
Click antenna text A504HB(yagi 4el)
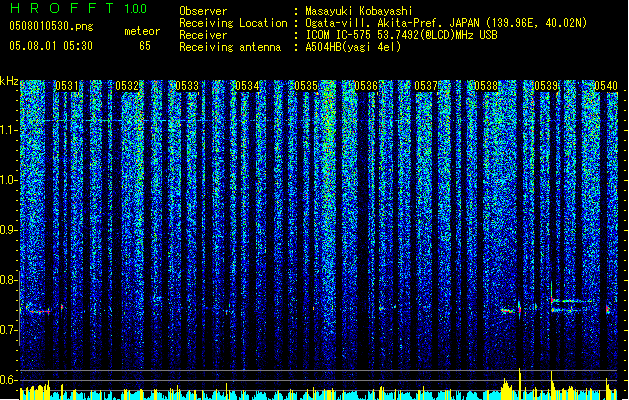tap(353, 47)
